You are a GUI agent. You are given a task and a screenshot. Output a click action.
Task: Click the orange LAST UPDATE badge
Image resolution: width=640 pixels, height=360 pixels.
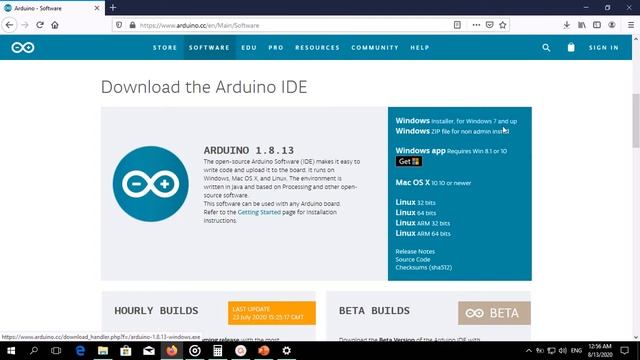click(272, 313)
